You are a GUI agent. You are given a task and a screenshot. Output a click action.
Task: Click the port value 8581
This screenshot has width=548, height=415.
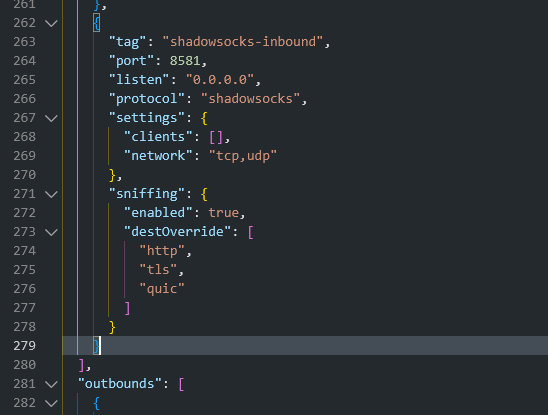pos(185,61)
